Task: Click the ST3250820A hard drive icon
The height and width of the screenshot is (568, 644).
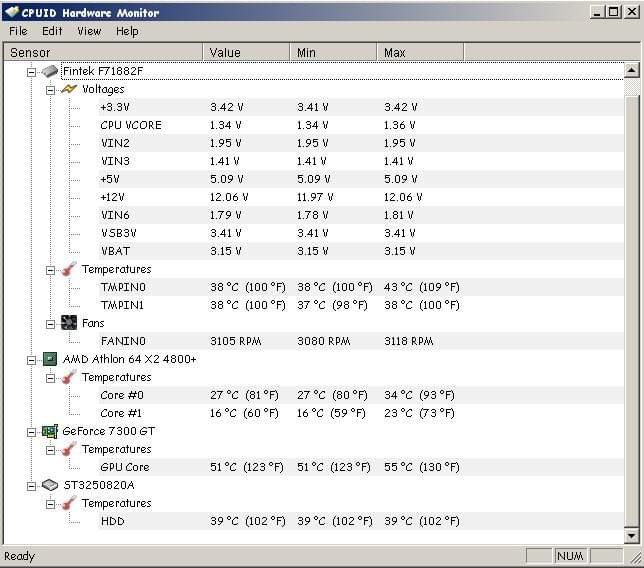Action: coord(50,485)
